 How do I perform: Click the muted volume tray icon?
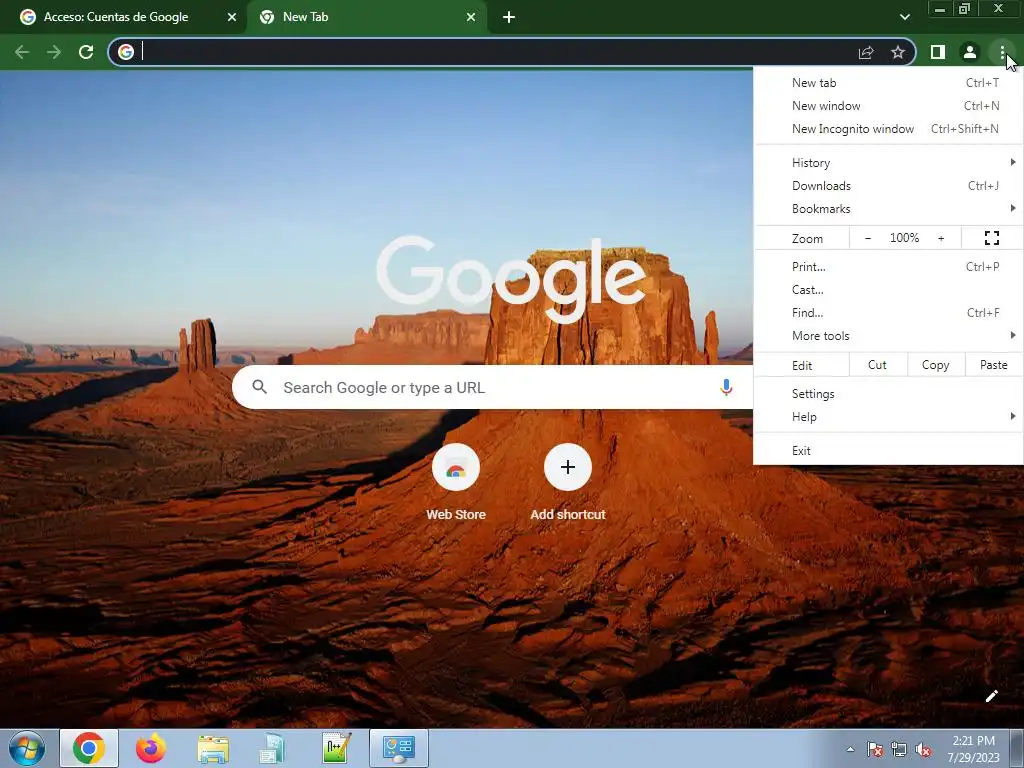tap(923, 749)
